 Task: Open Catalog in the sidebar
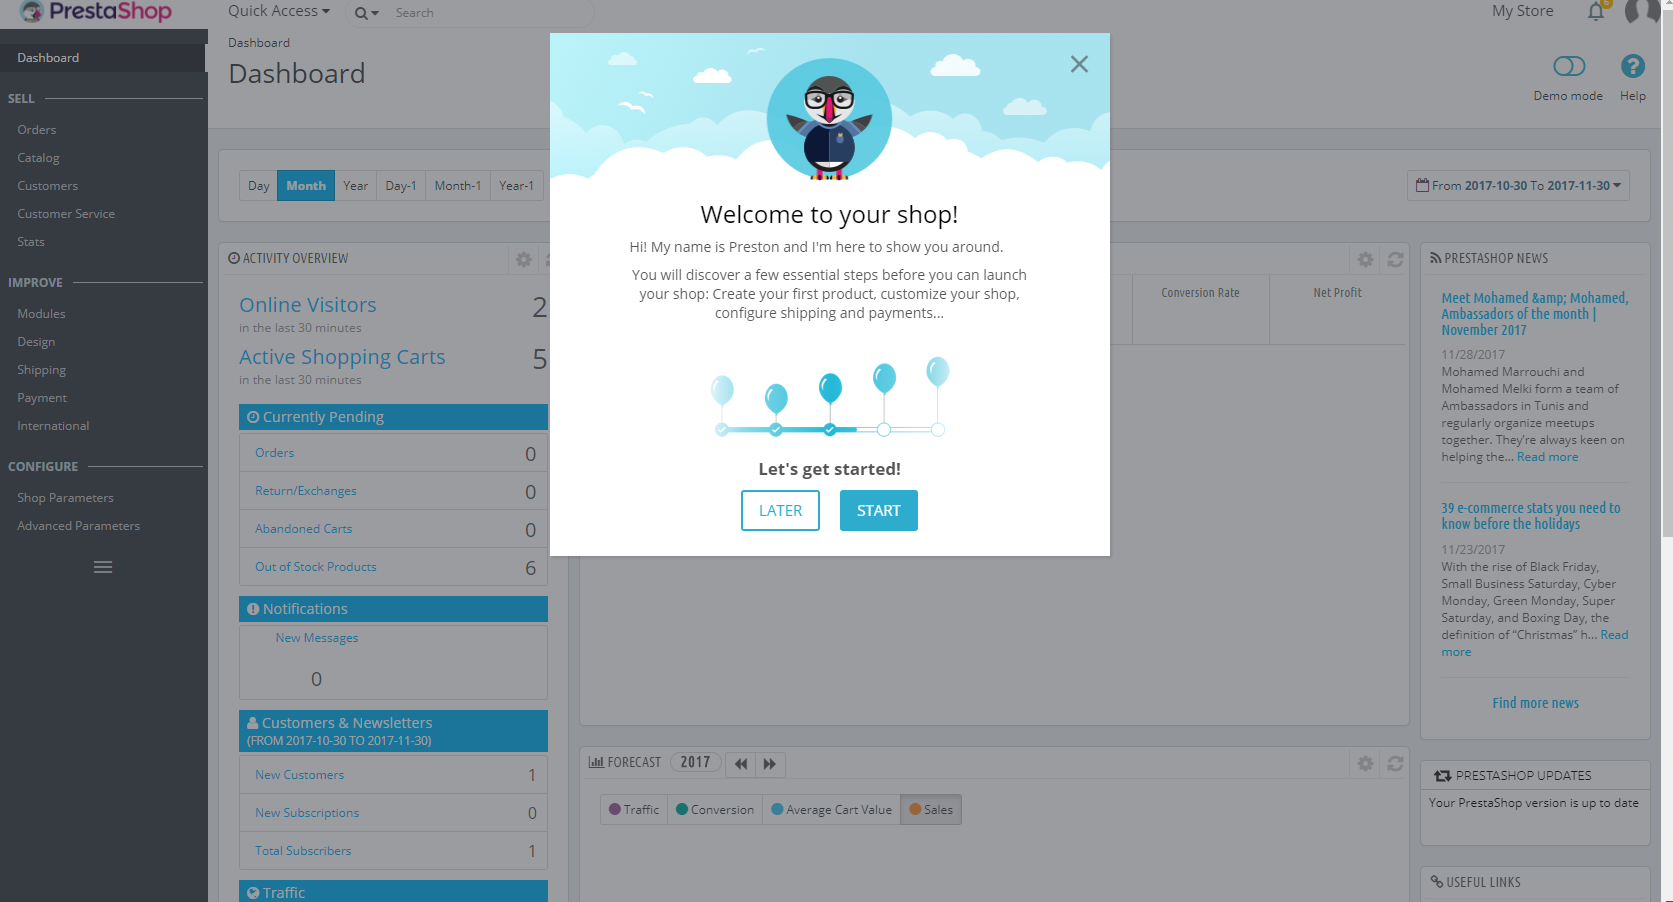(x=38, y=158)
